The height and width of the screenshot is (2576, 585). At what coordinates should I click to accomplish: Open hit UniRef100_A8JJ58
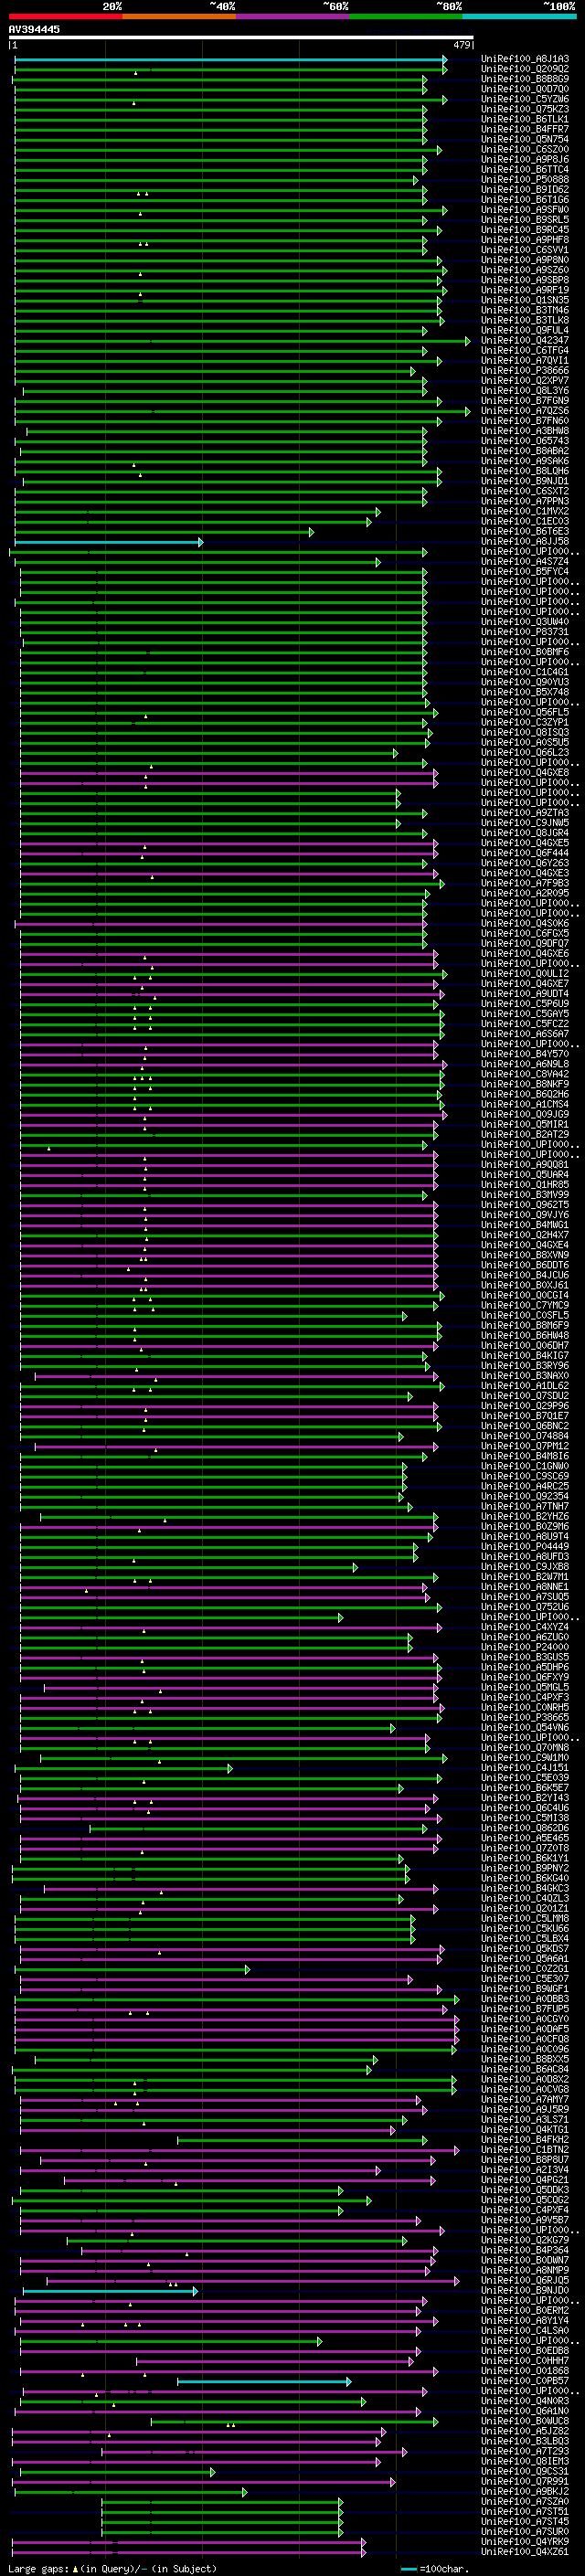pyautogui.click(x=525, y=541)
